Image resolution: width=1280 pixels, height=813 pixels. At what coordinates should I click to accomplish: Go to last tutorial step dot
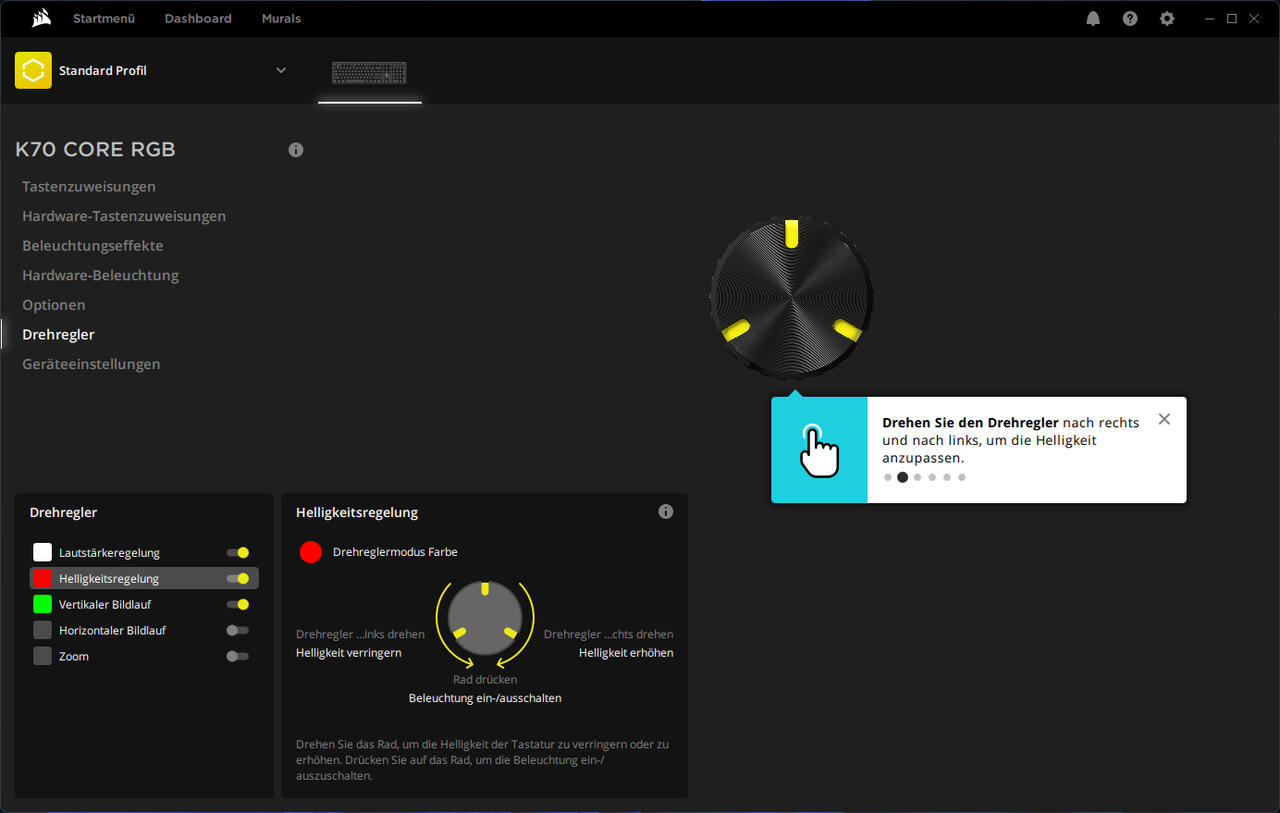[x=962, y=477]
